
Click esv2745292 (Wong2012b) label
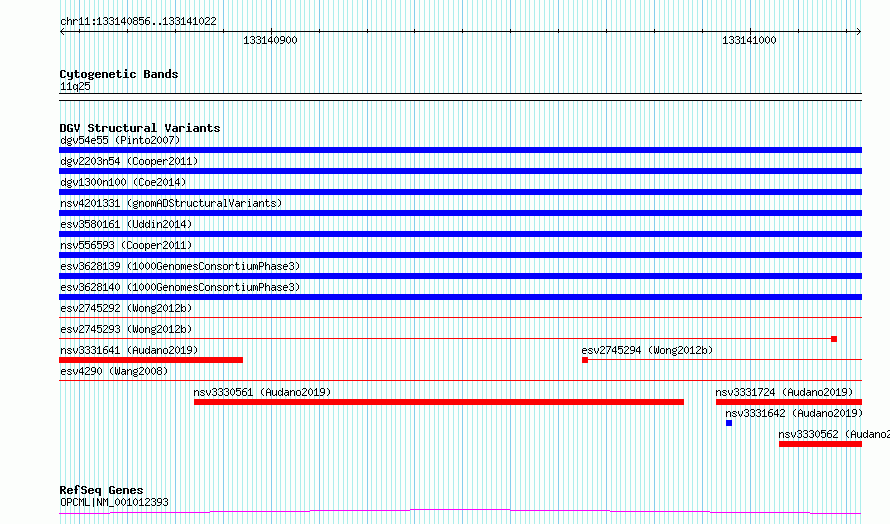(126, 308)
